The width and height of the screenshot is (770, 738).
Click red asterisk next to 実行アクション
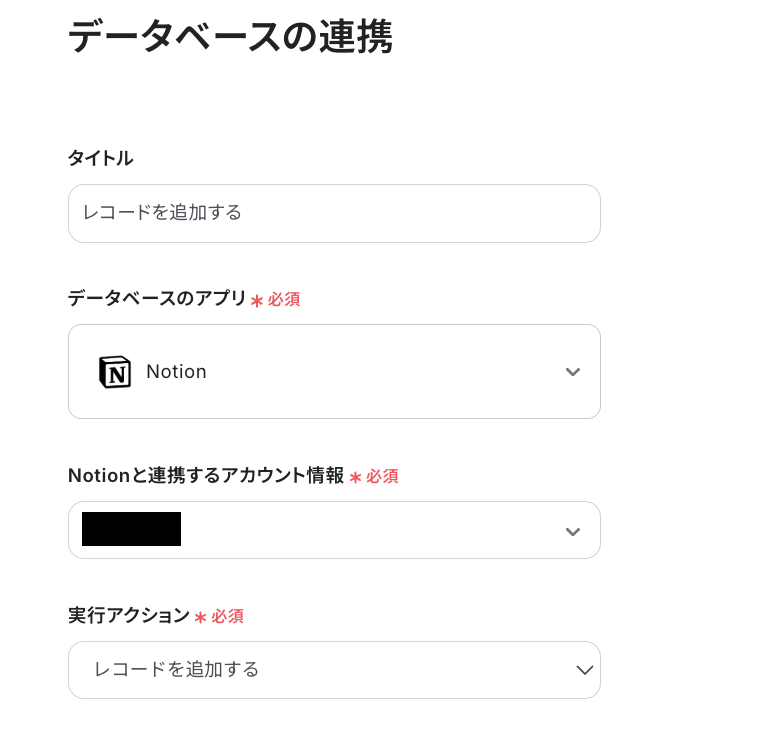200,618
